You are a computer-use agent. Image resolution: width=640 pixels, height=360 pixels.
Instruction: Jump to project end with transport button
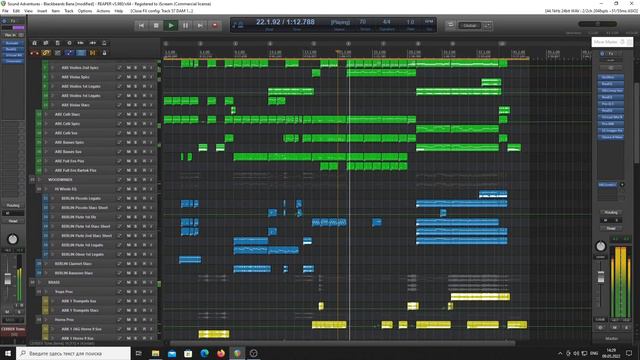[200, 25]
